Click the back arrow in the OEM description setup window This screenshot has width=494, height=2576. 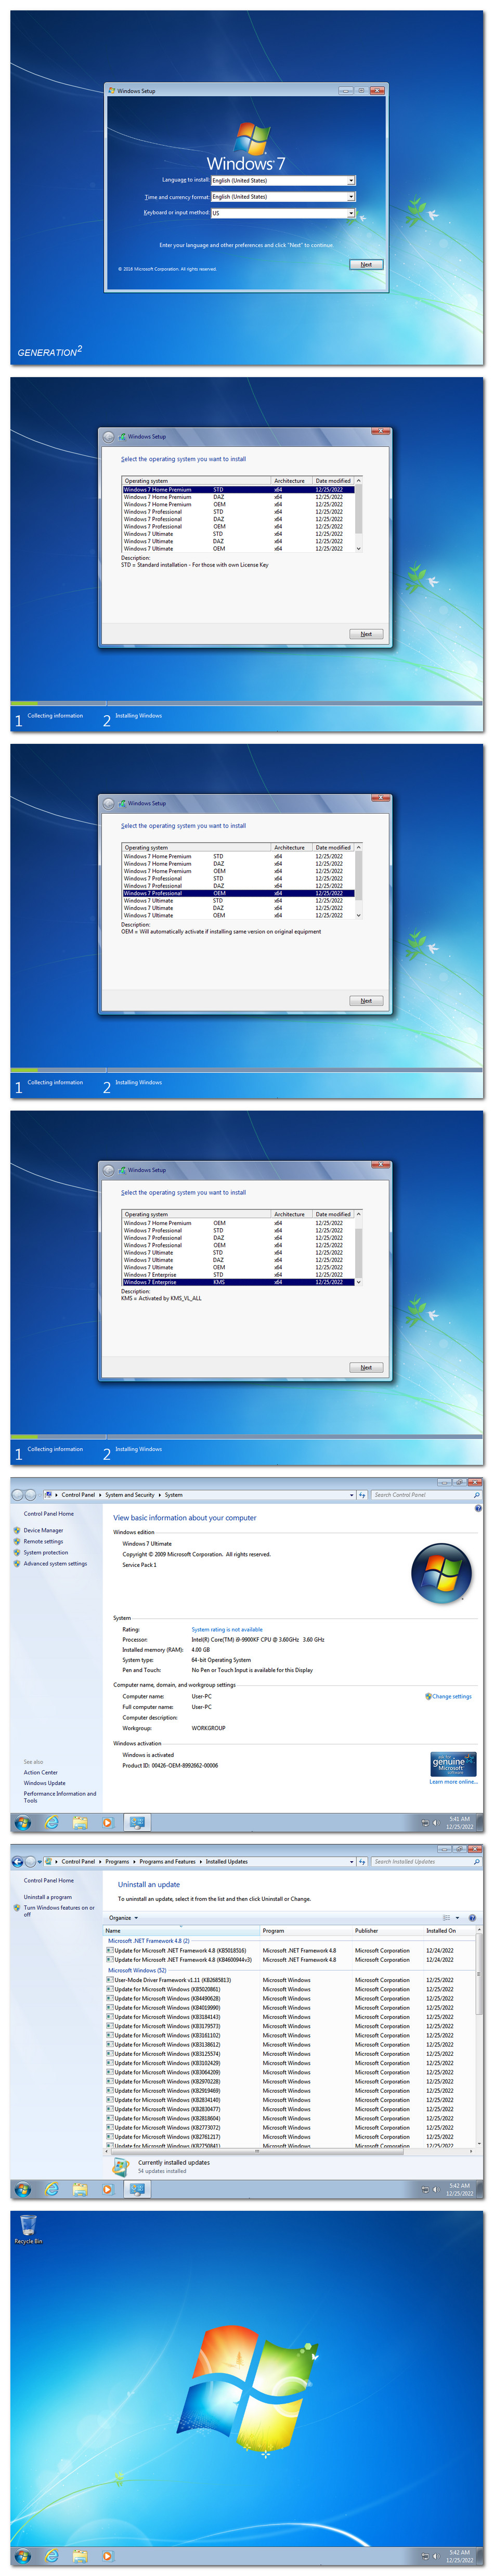[109, 803]
